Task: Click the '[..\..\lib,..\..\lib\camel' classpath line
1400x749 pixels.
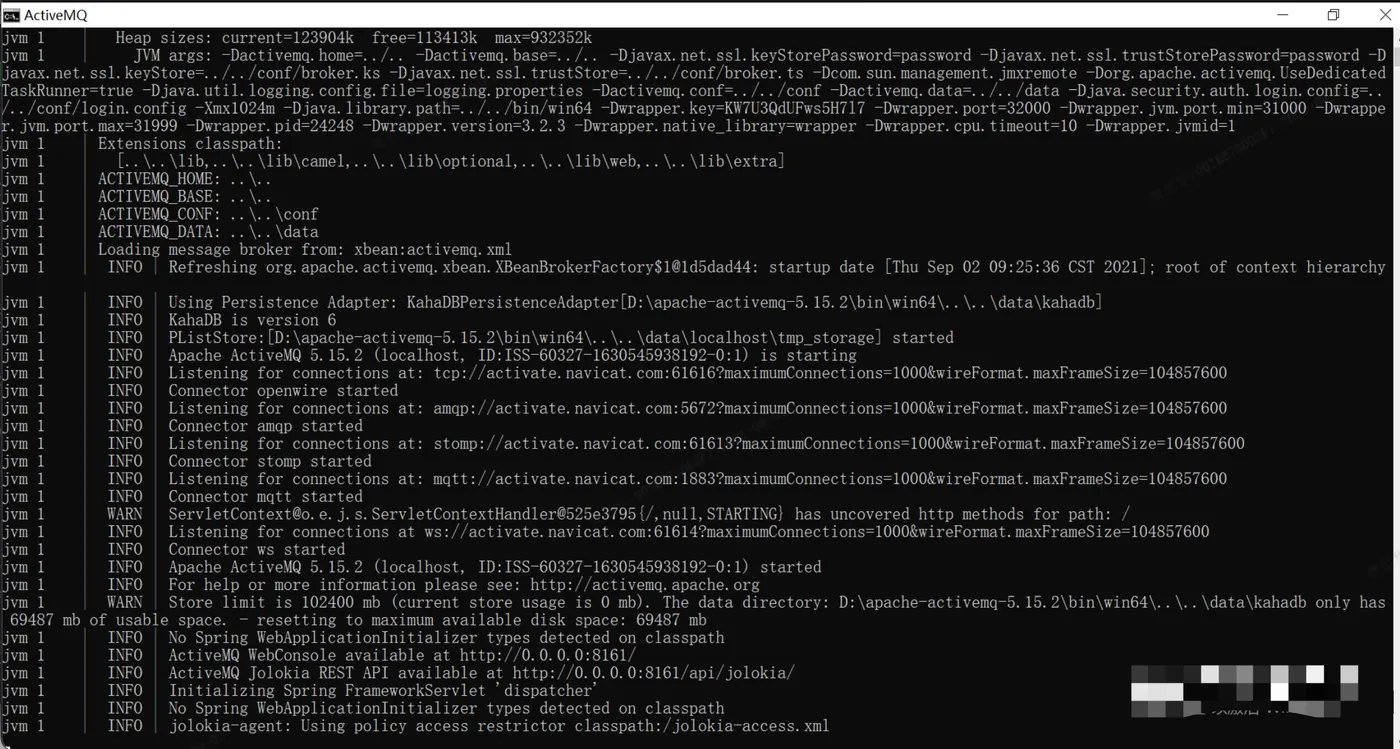Action: click(451, 161)
